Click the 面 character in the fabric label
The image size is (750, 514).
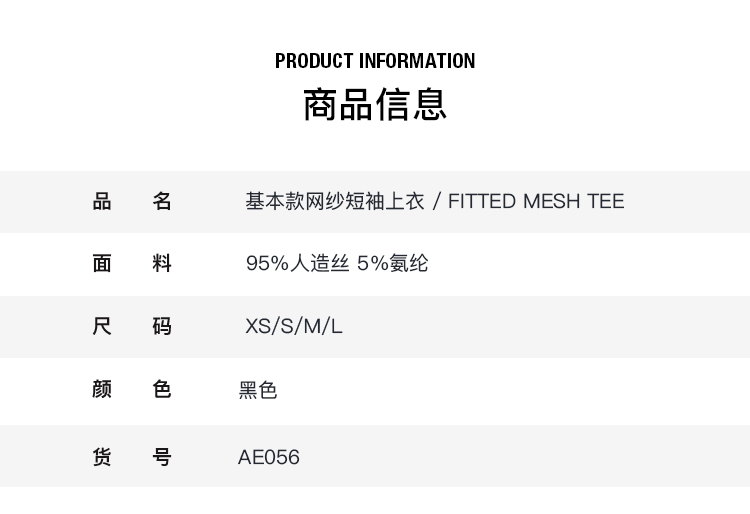102,263
